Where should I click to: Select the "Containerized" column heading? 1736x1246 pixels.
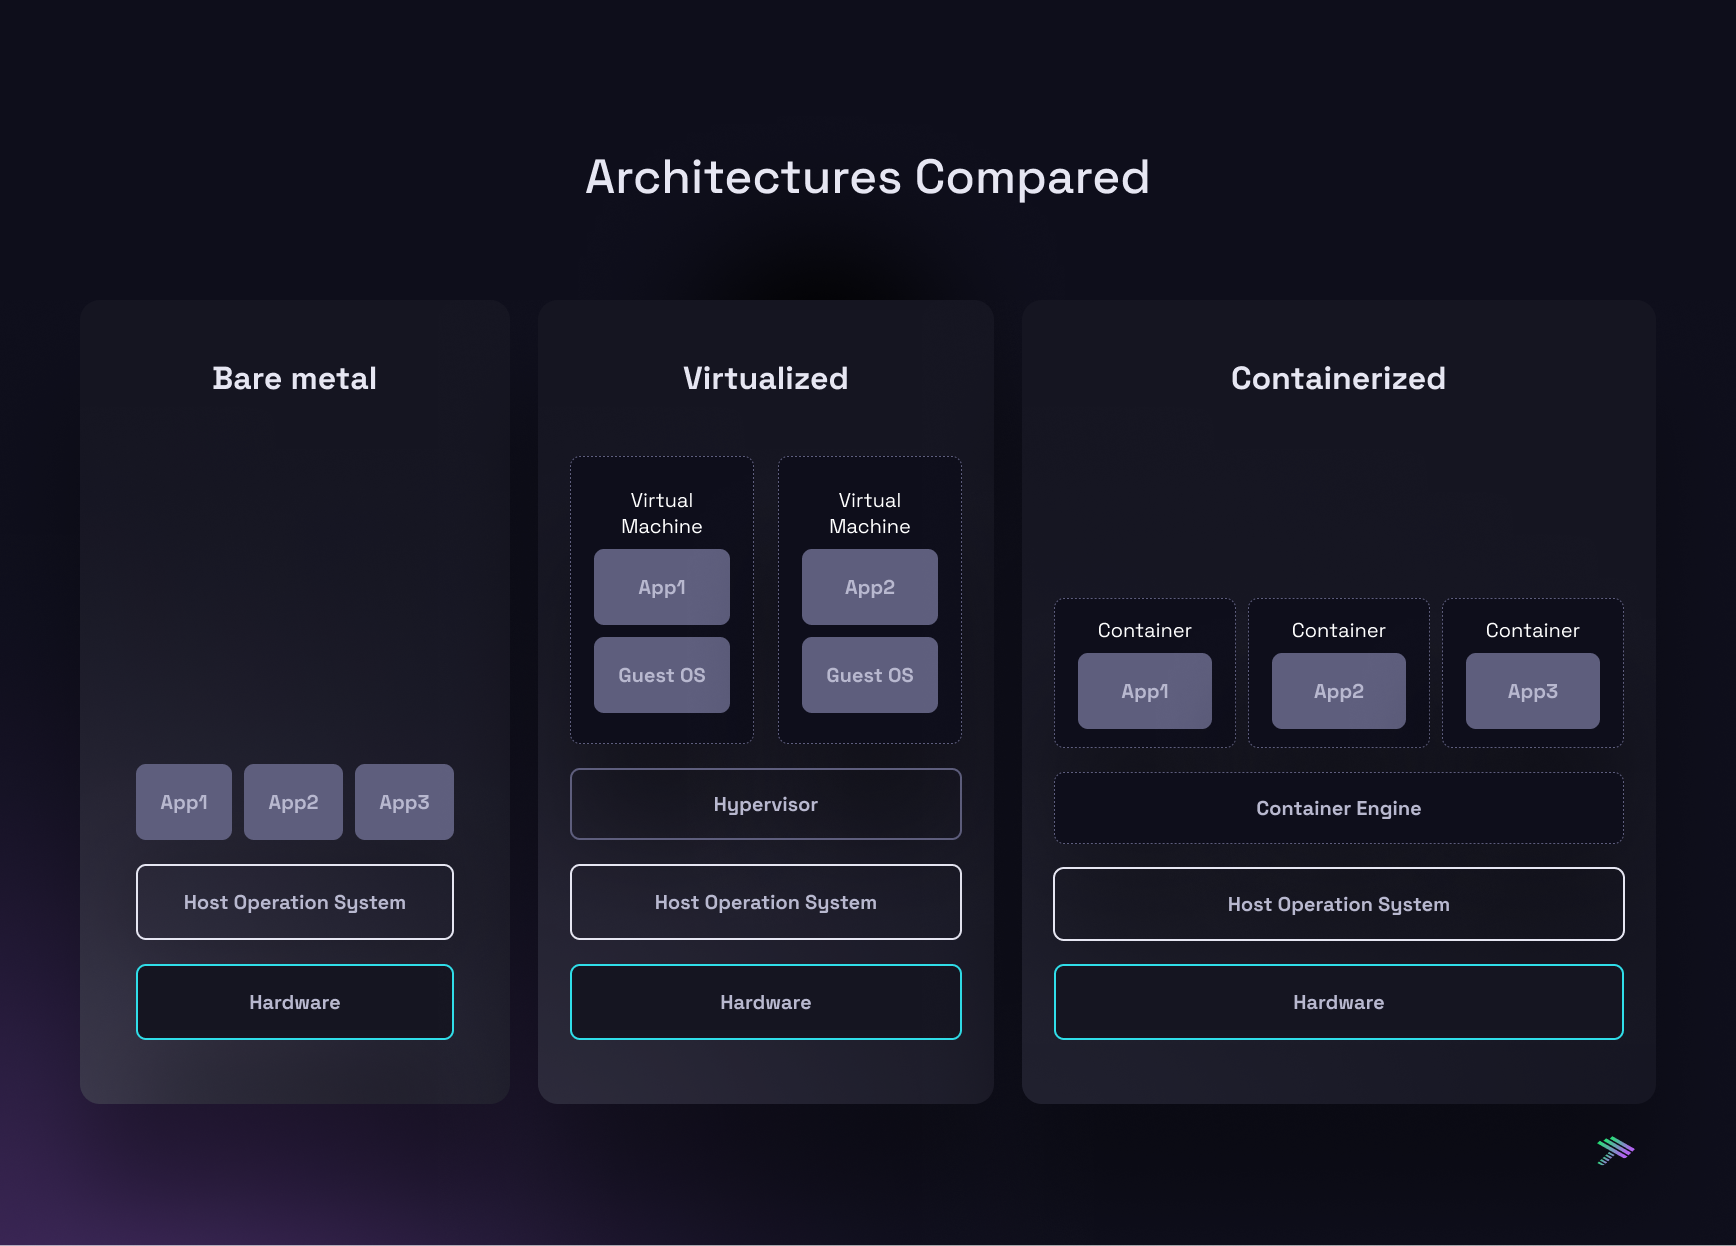click(x=1338, y=378)
